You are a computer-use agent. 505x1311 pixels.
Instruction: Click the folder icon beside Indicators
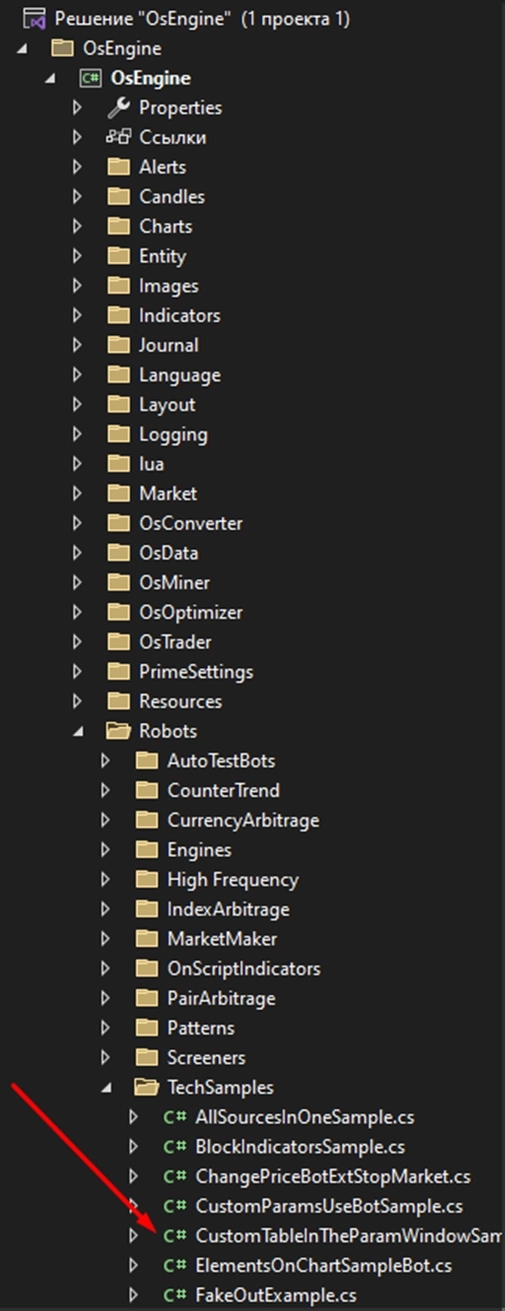[x=120, y=315]
